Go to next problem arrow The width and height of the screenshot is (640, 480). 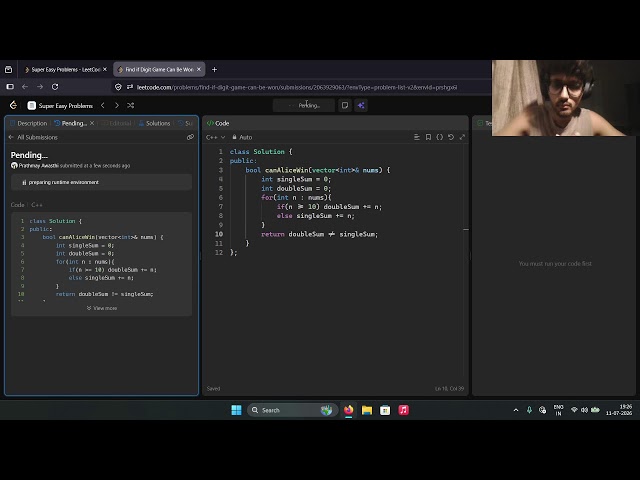coord(117,105)
